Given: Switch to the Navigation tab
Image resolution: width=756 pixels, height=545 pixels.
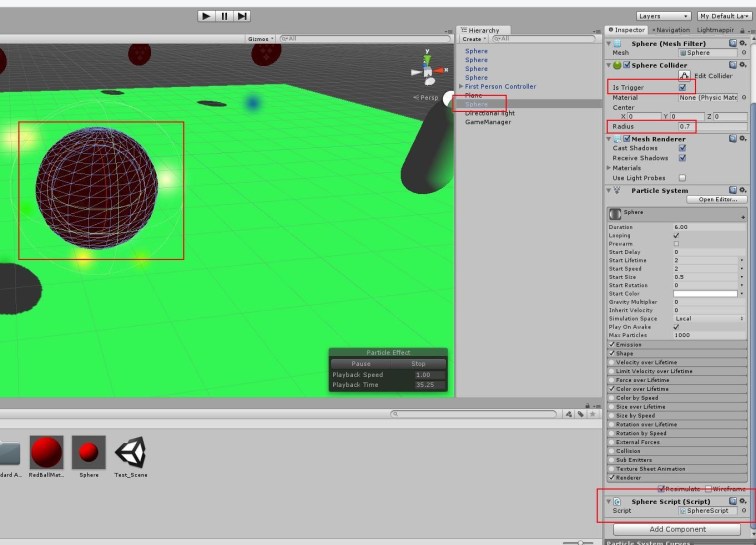Looking at the screenshot, I should 673,30.
